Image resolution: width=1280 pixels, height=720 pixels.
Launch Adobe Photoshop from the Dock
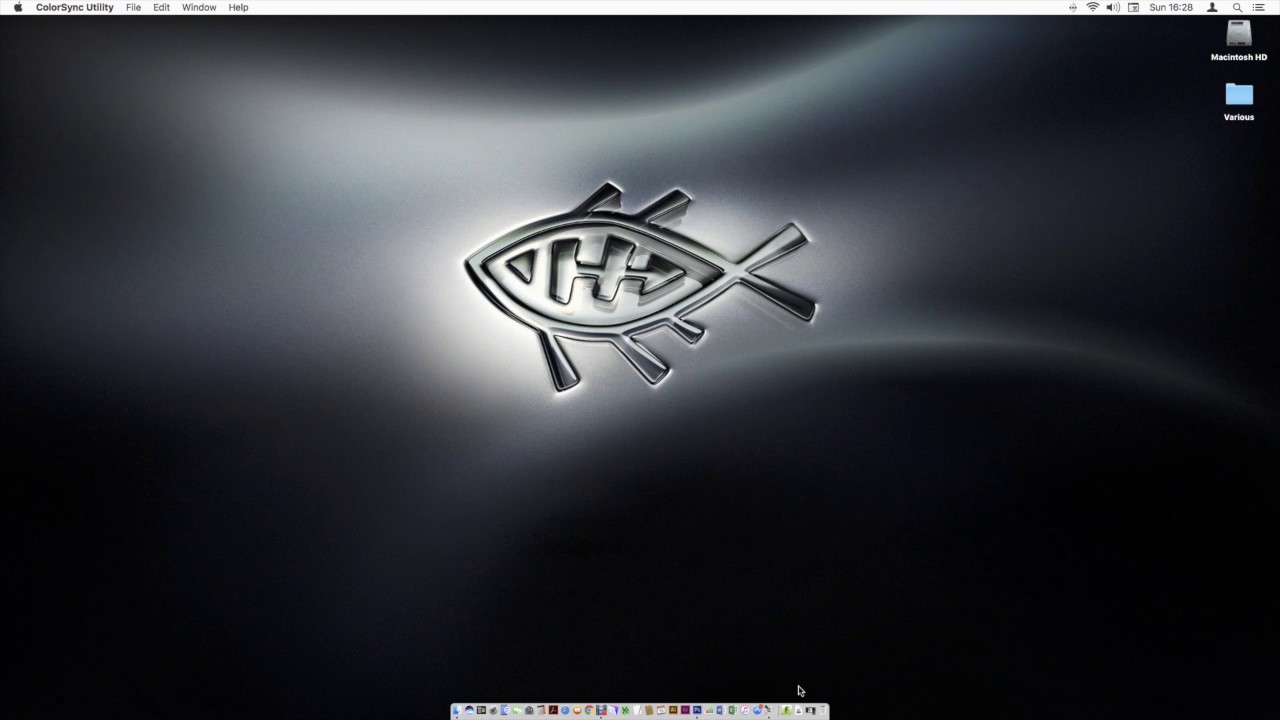coord(697,710)
